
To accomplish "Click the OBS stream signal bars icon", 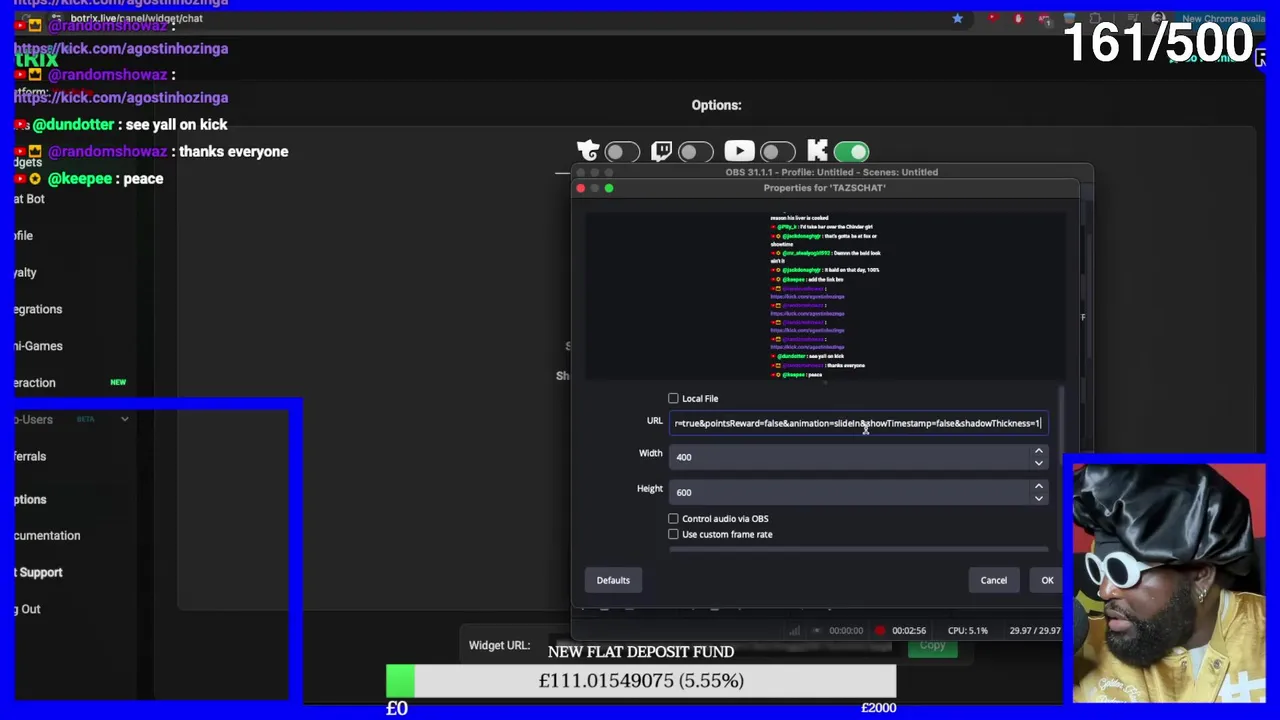I will click(x=794, y=631).
